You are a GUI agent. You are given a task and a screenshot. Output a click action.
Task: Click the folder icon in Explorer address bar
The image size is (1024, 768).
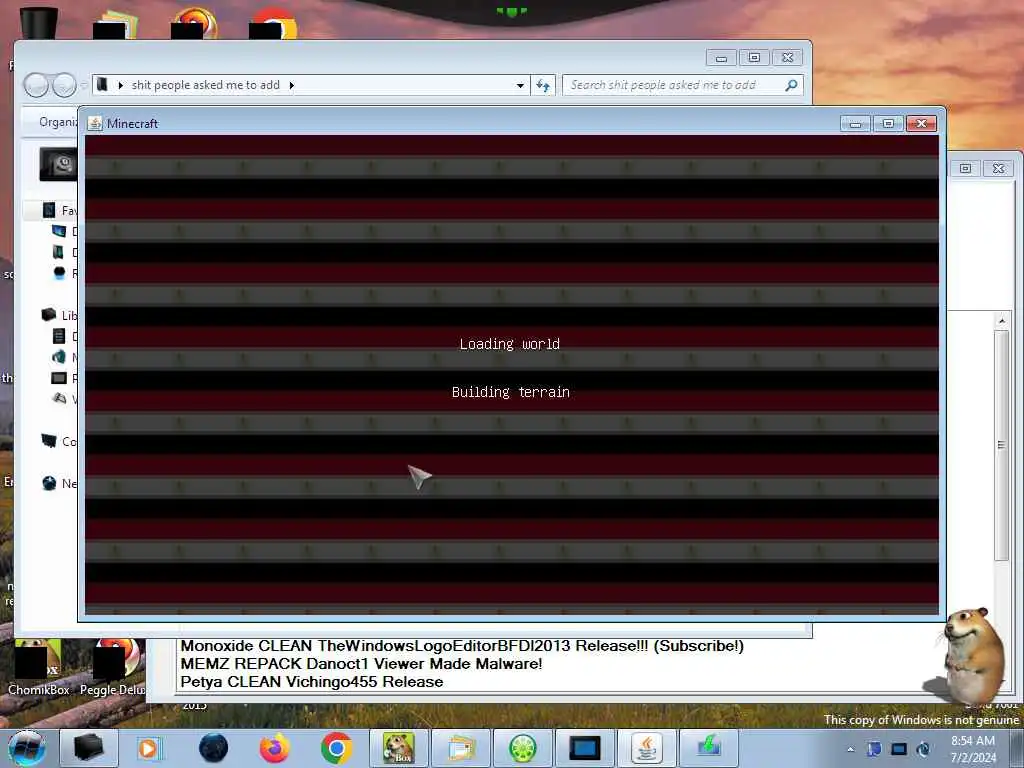click(x=103, y=85)
